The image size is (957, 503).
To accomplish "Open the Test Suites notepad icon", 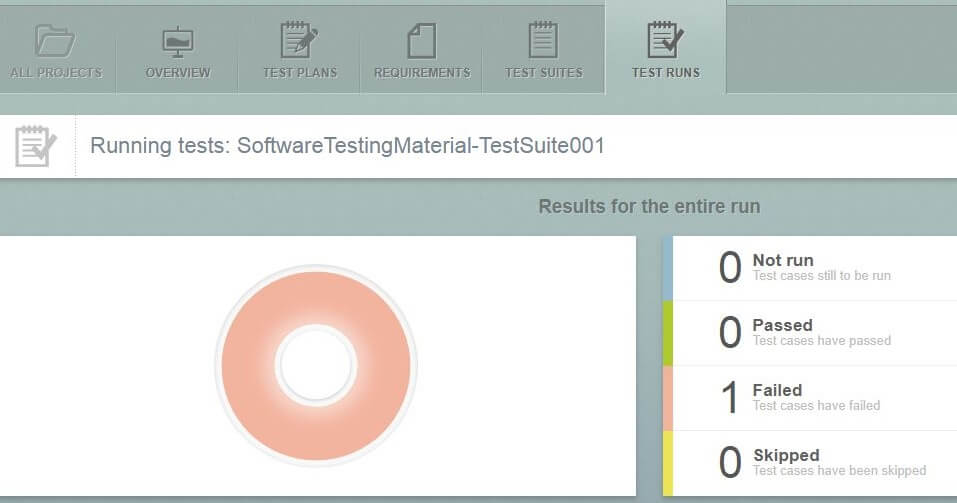I will point(543,40).
